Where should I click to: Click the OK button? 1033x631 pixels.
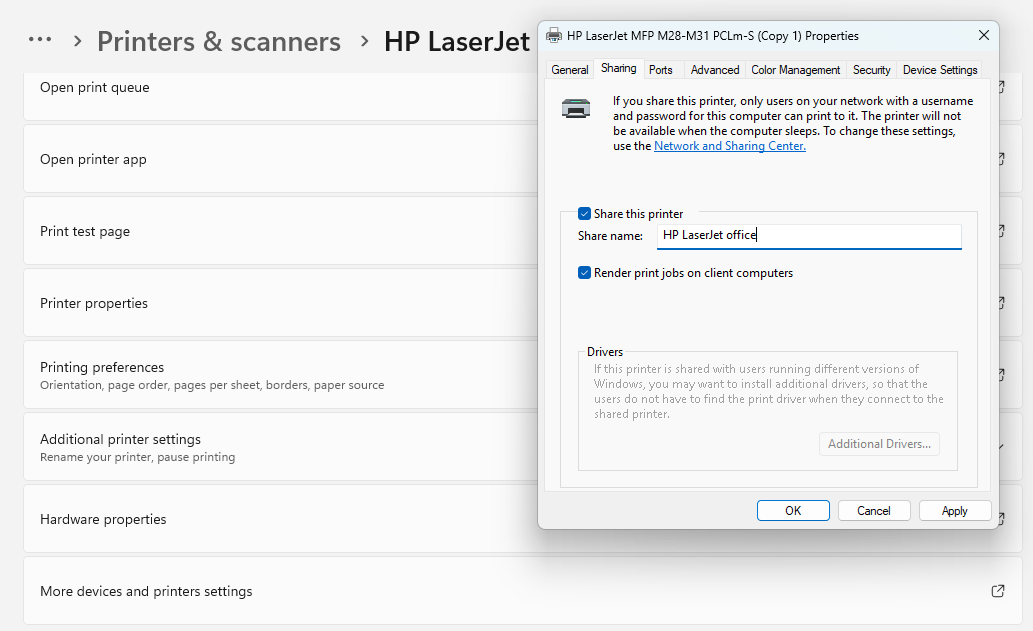coord(793,510)
